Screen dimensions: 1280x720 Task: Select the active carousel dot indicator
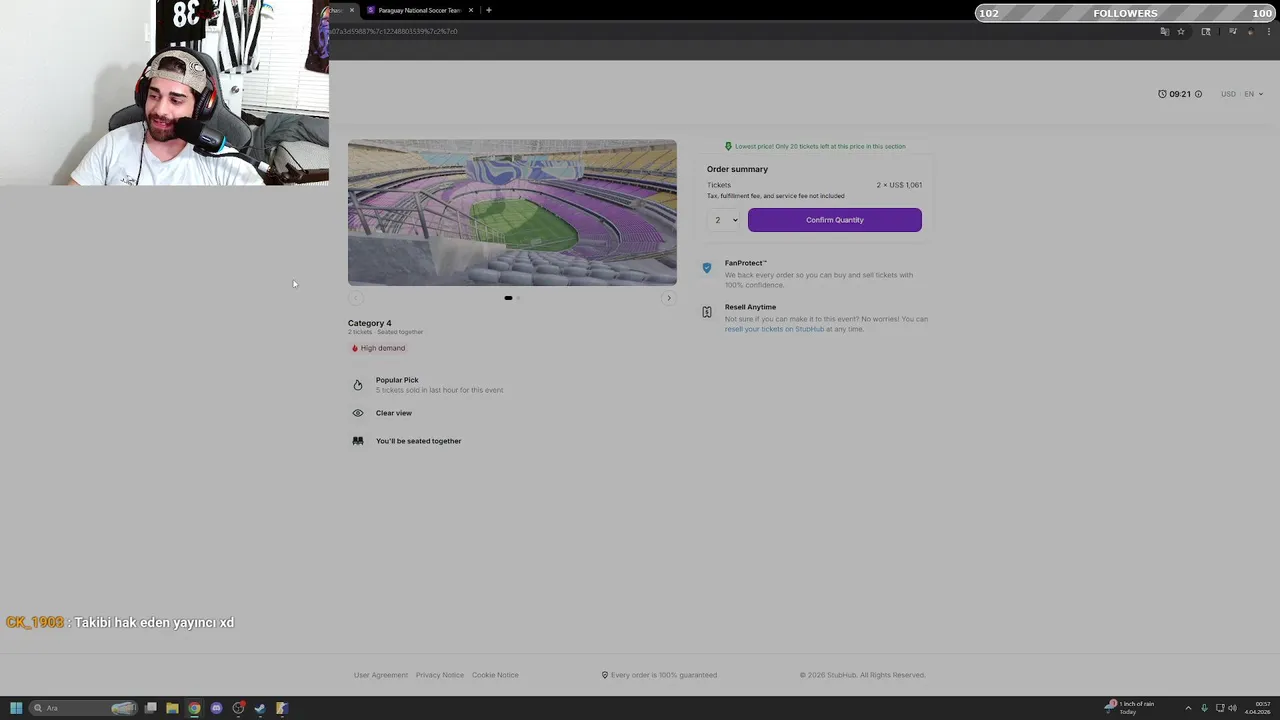[508, 298]
